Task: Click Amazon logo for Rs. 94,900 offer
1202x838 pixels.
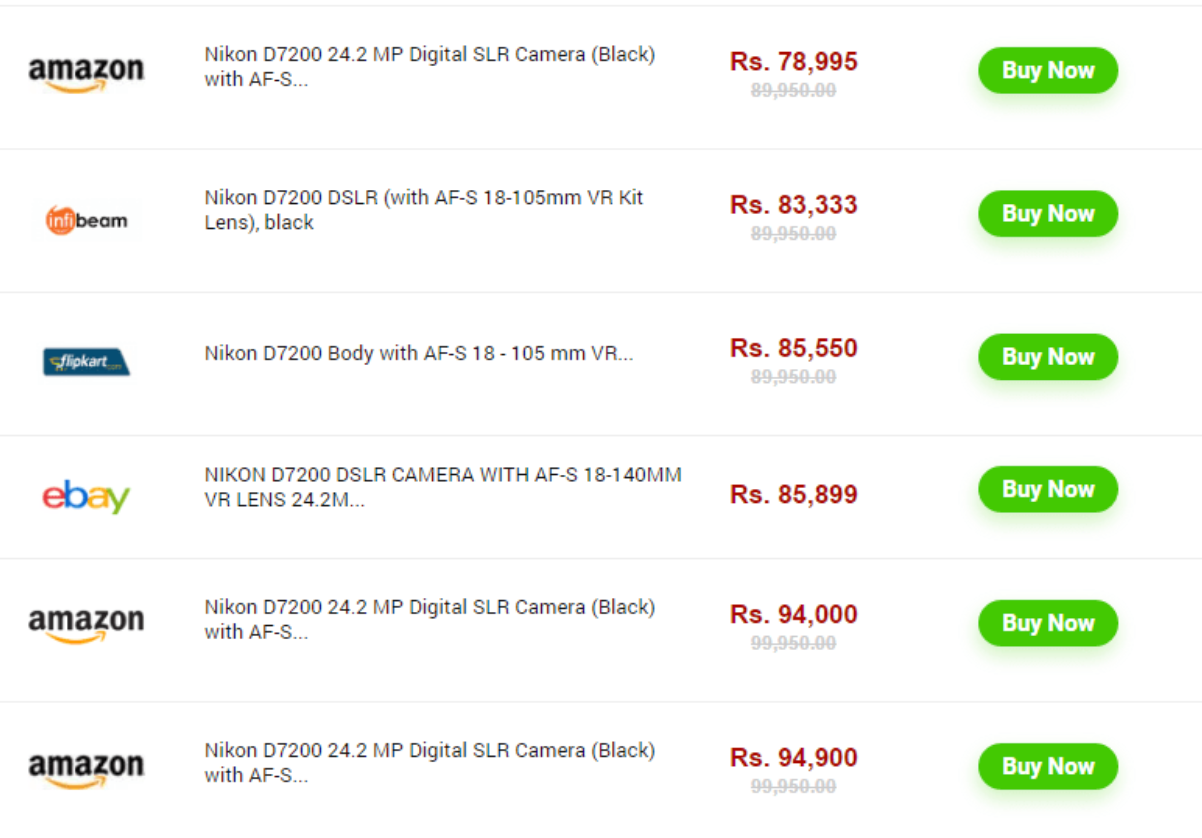Action: click(x=86, y=768)
